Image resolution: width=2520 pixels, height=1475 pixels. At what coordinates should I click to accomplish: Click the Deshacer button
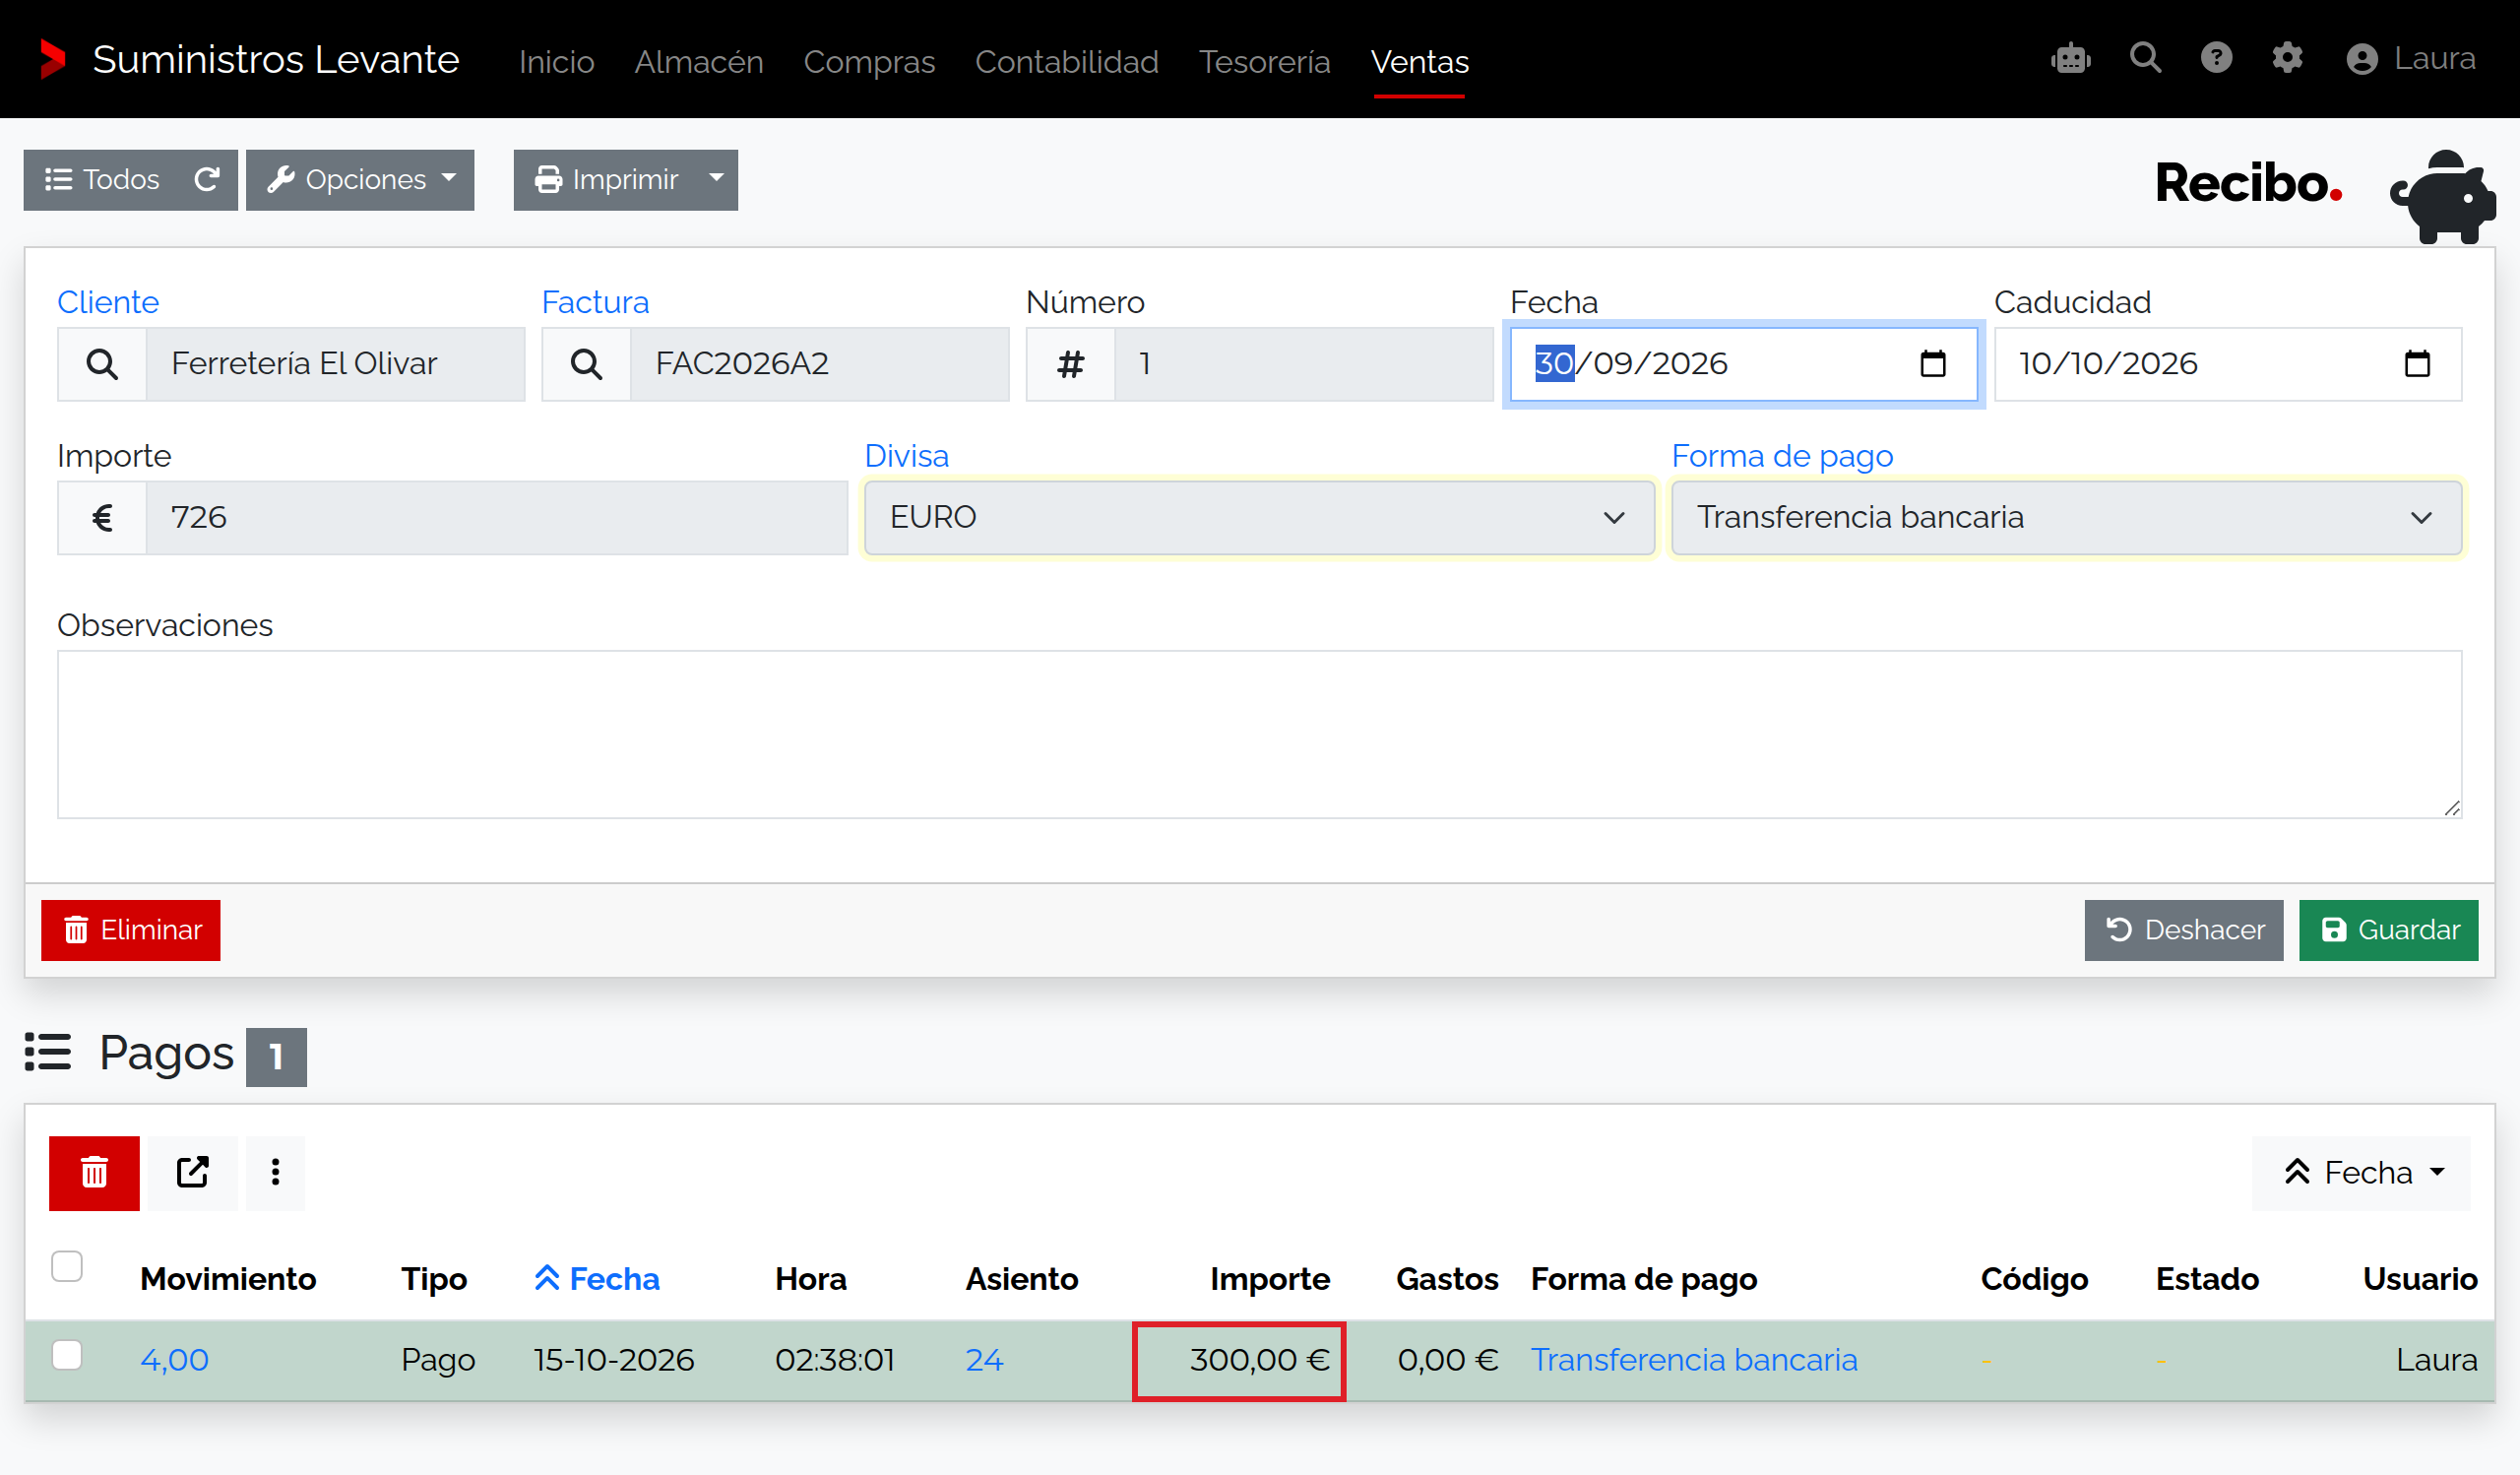(2184, 931)
